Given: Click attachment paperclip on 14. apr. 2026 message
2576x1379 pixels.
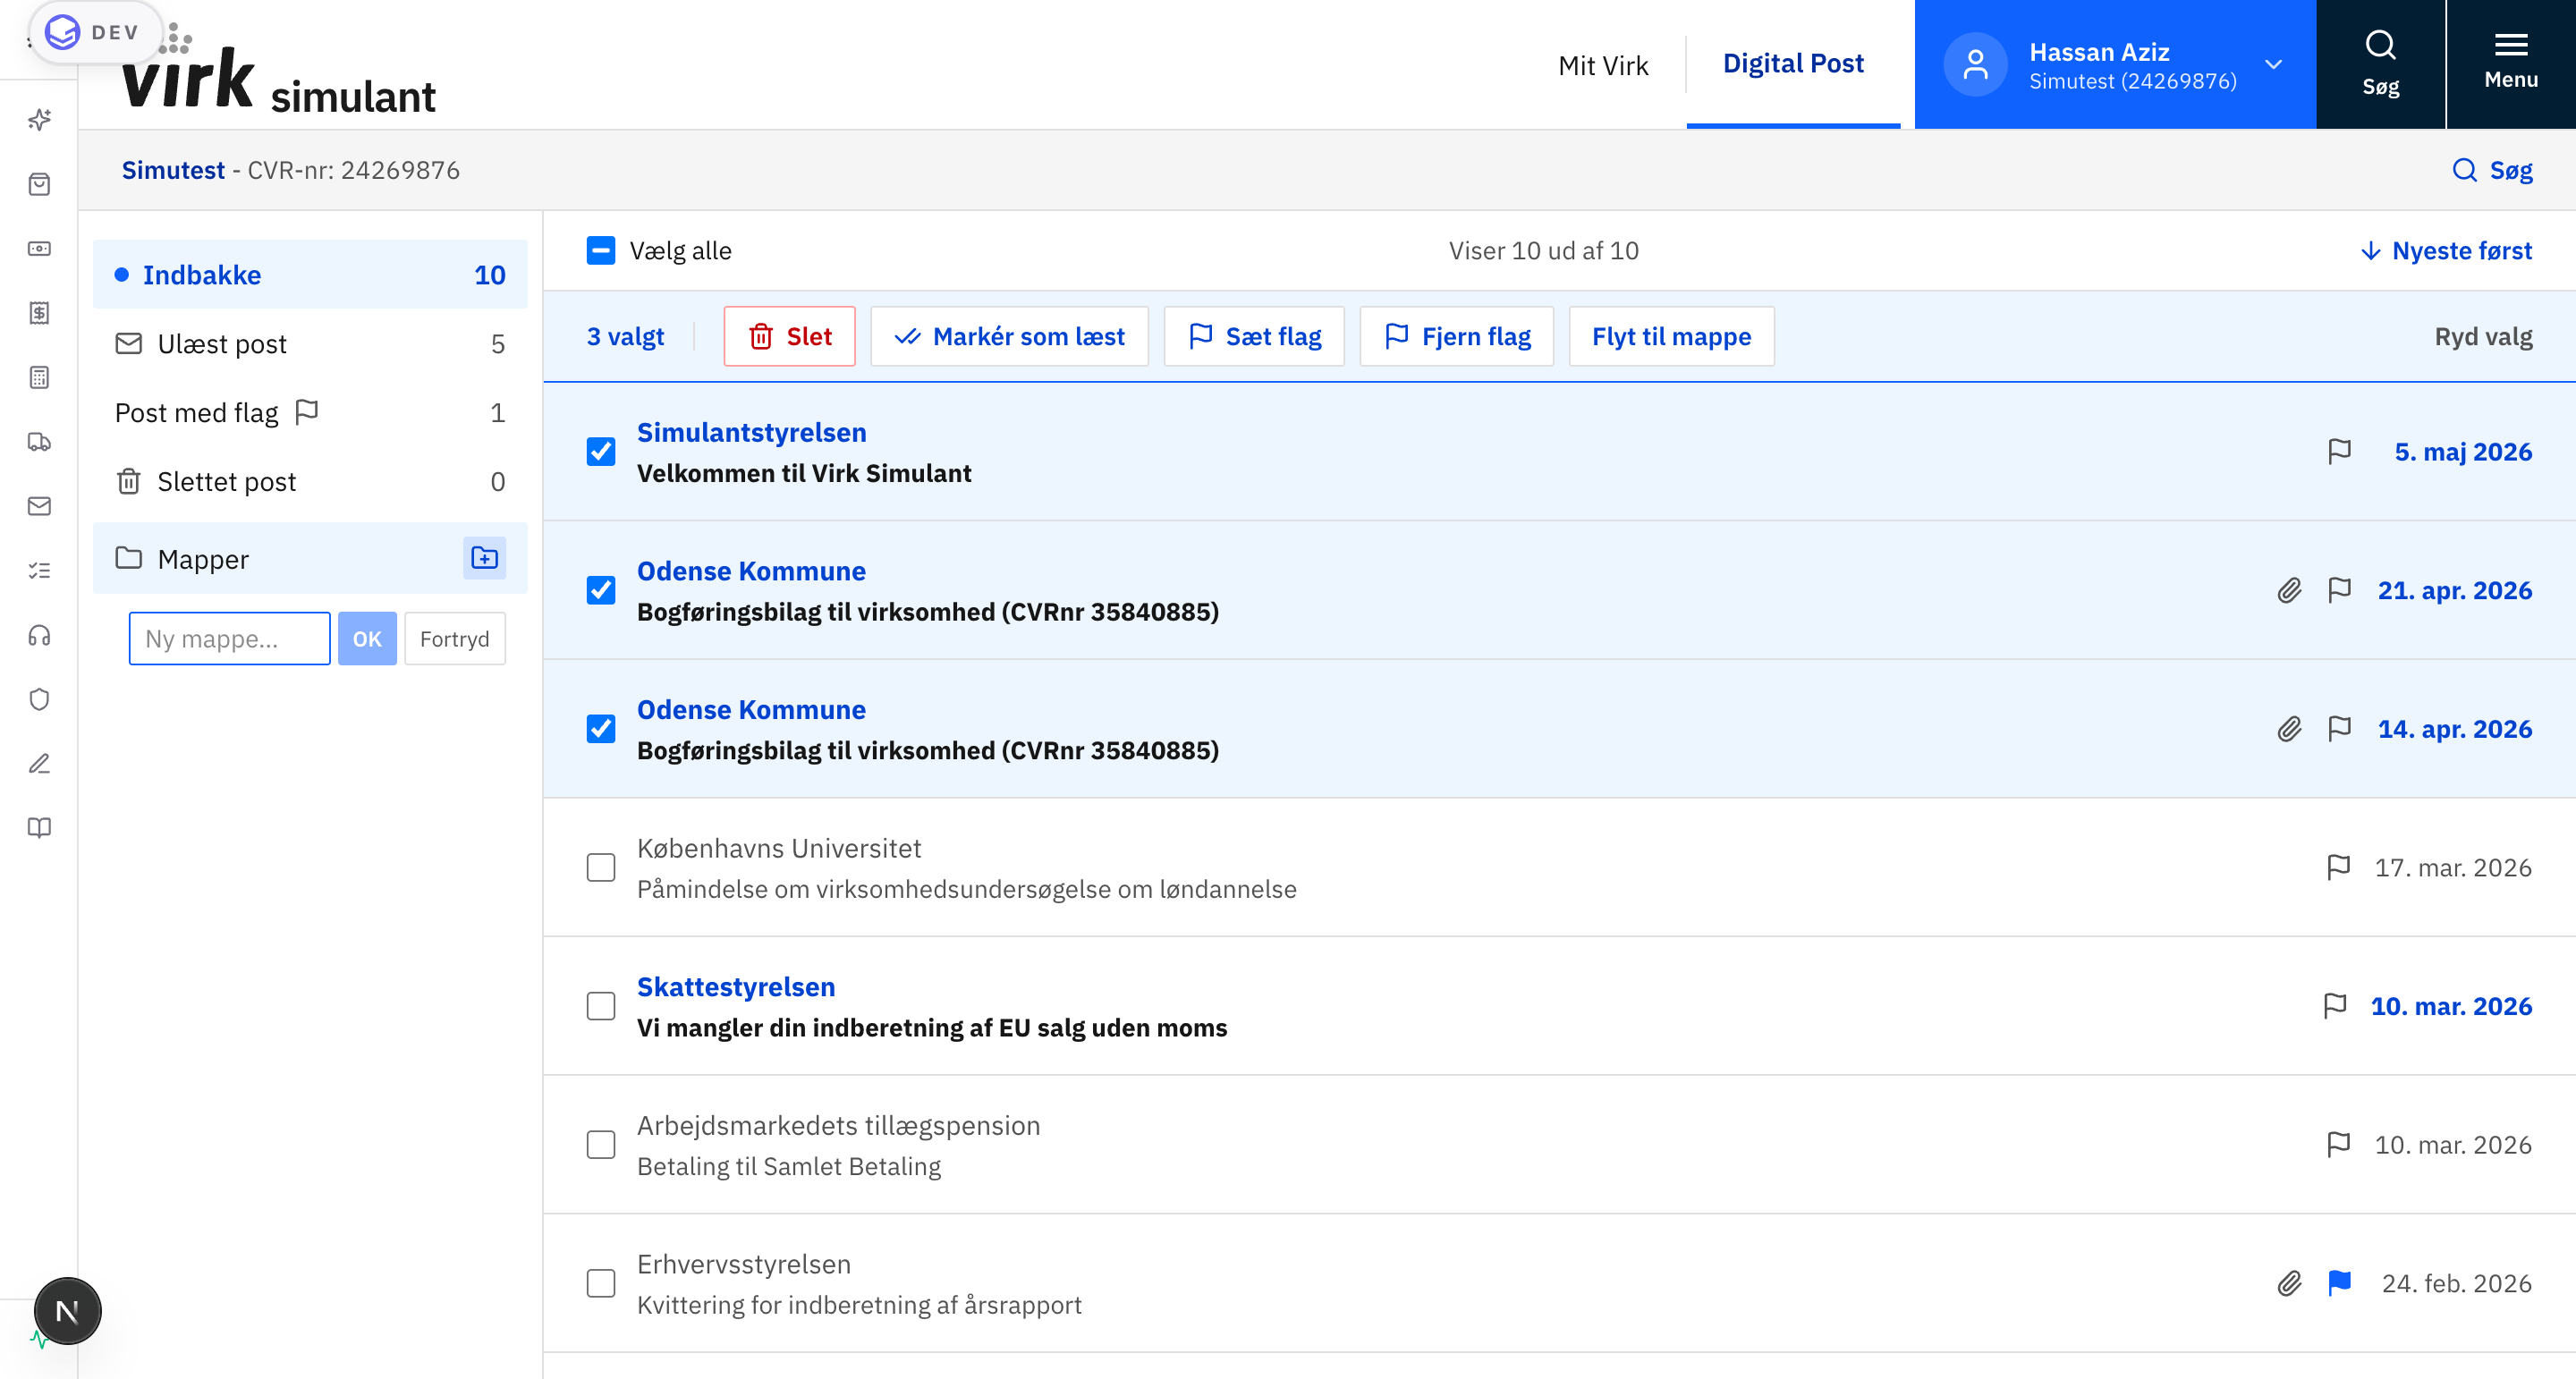Looking at the screenshot, I should [x=2289, y=729].
